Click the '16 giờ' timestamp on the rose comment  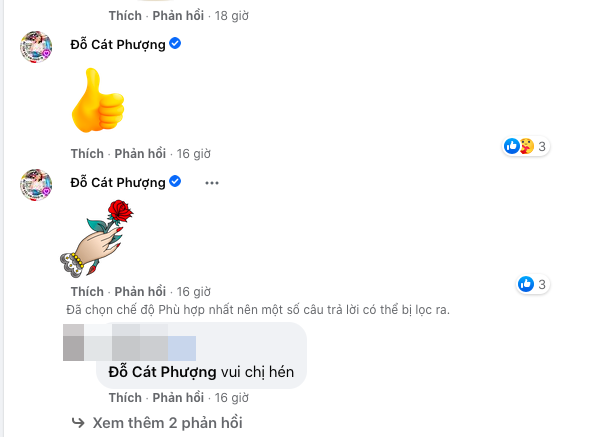pyautogui.click(x=194, y=292)
